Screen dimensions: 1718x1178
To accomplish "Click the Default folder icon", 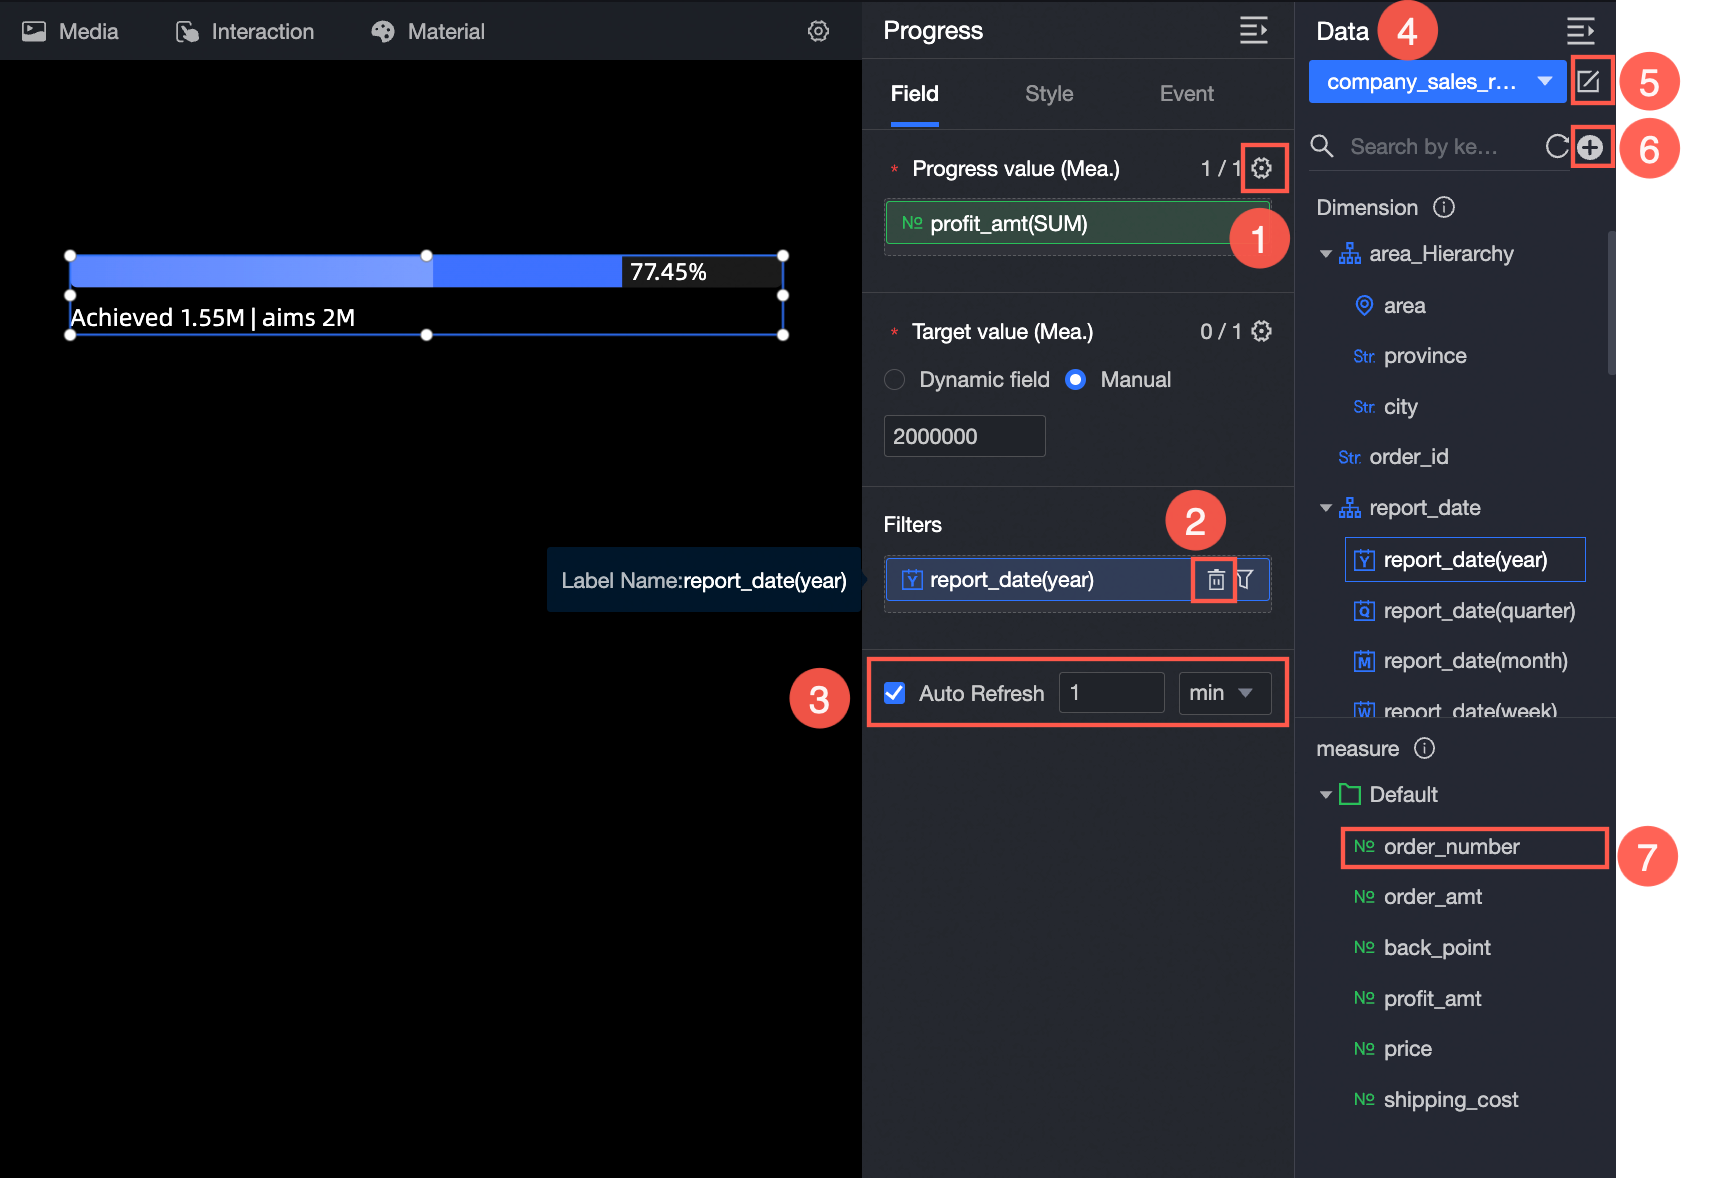I will (1350, 795).
